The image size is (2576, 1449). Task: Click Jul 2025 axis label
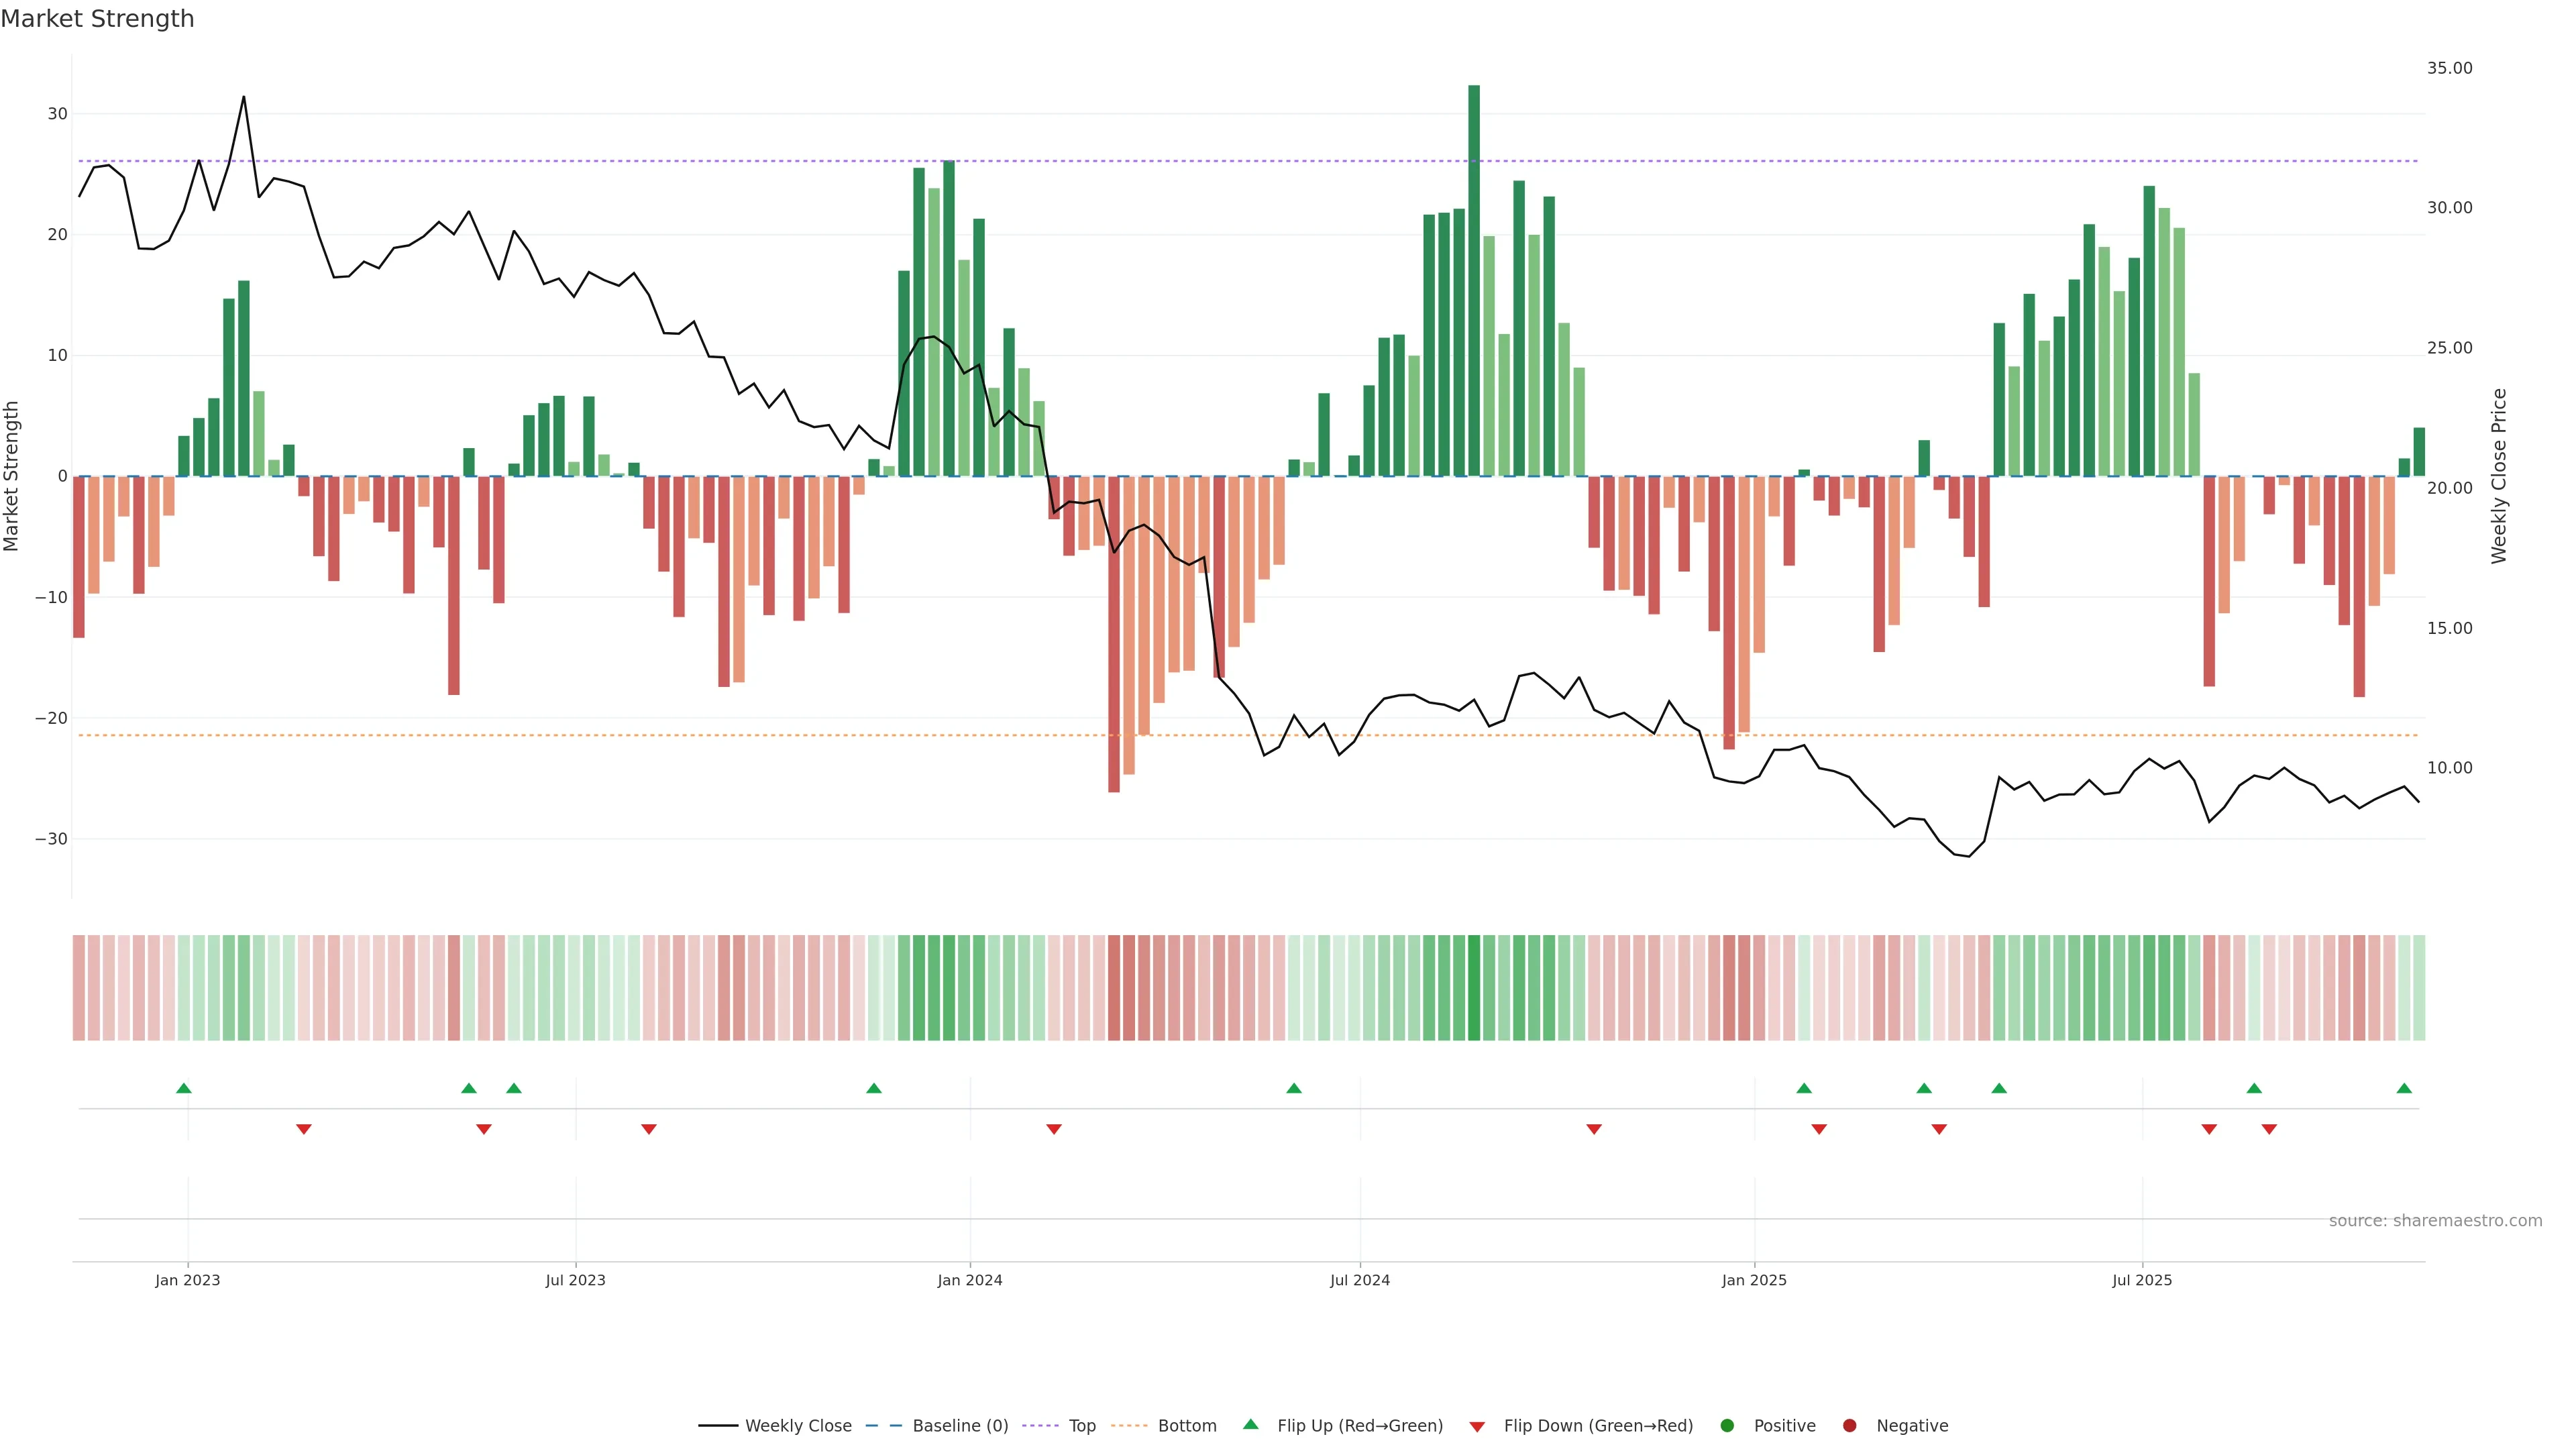tap(2142, 1280)
